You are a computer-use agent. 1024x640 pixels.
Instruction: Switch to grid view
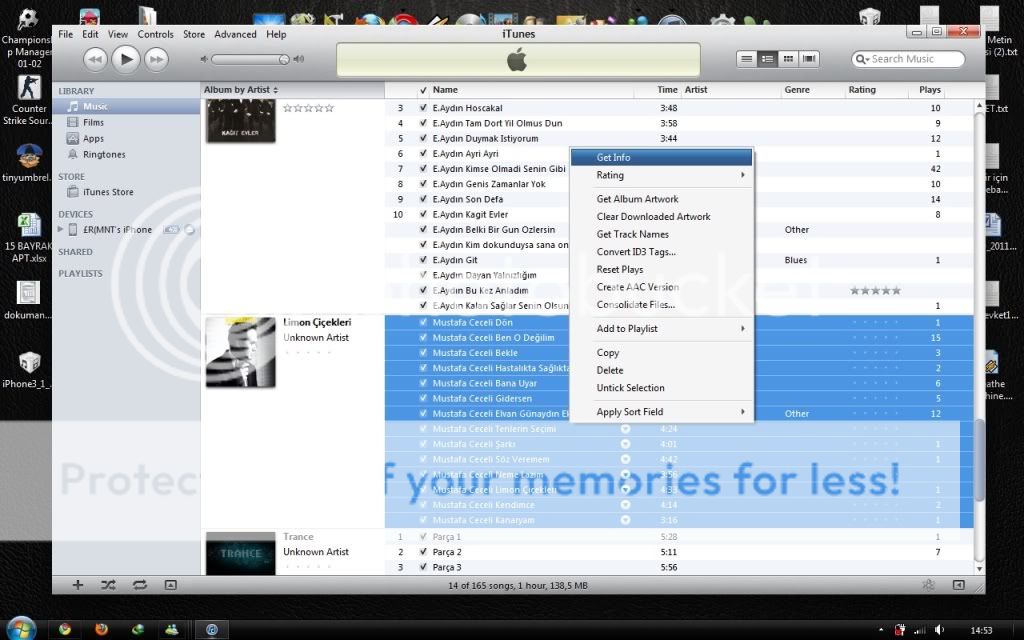[788, 59]
